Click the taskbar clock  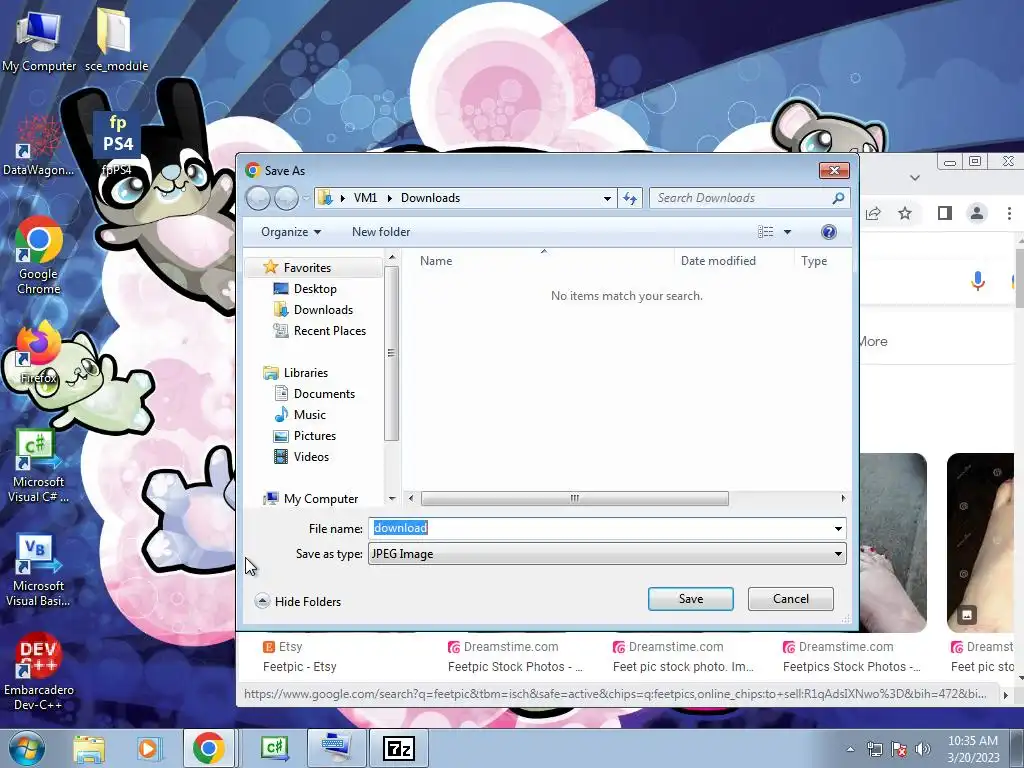point(973,749)
